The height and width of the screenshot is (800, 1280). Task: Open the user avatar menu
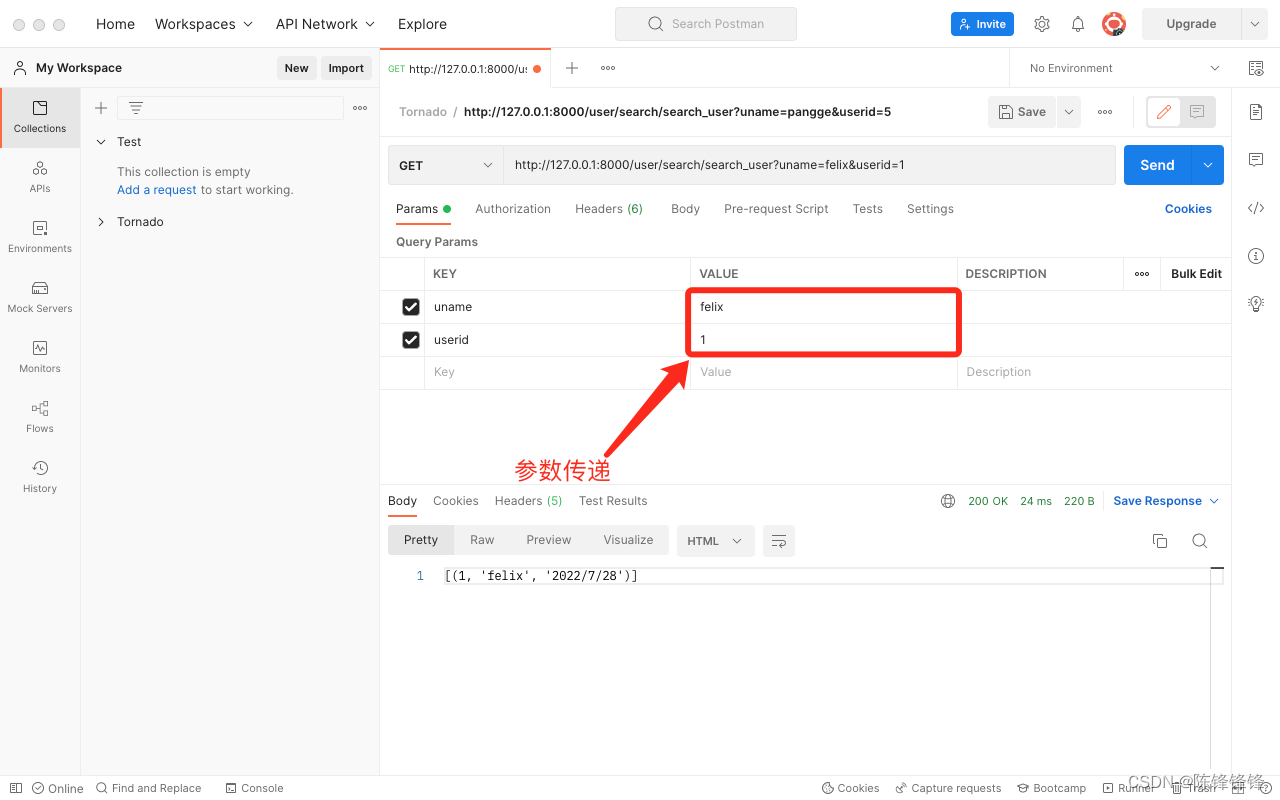[1114, 24]
